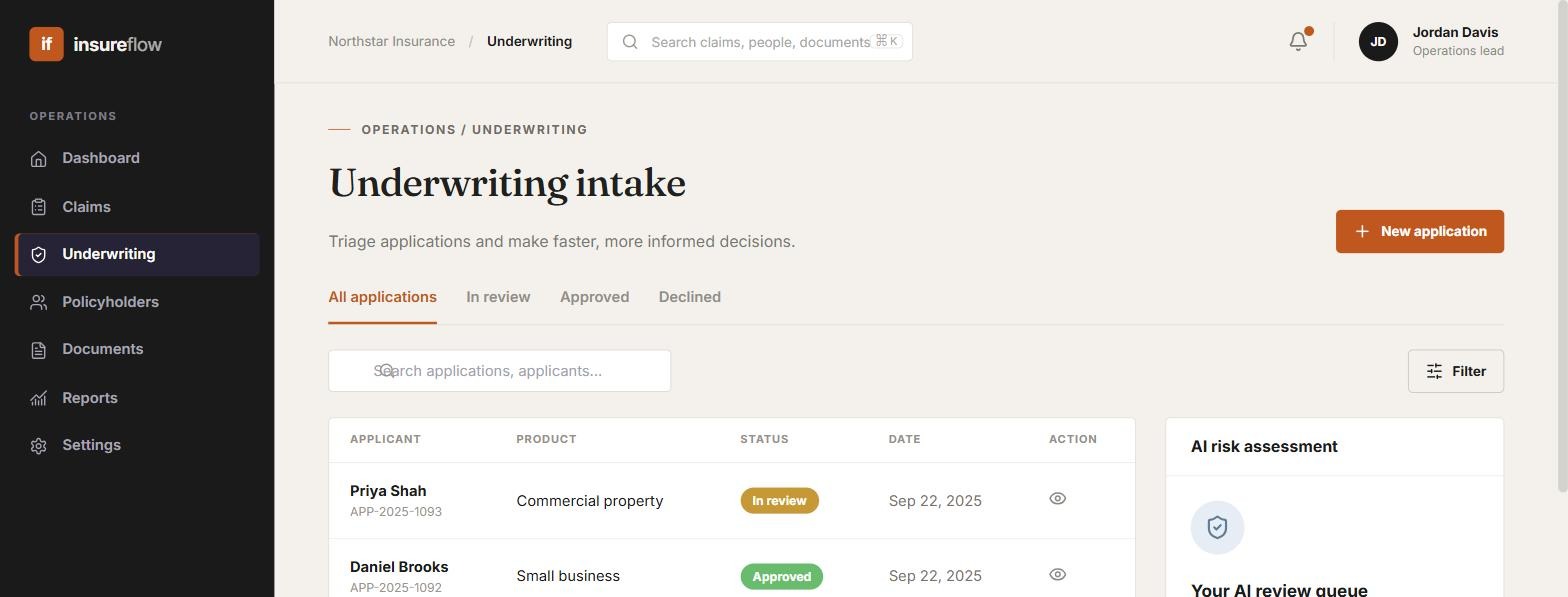The height and width of the screenshot is (597, 1568).
Task: Click Priya Shah's Sep 22, 2025 date
Action: (x=935, y=501)
